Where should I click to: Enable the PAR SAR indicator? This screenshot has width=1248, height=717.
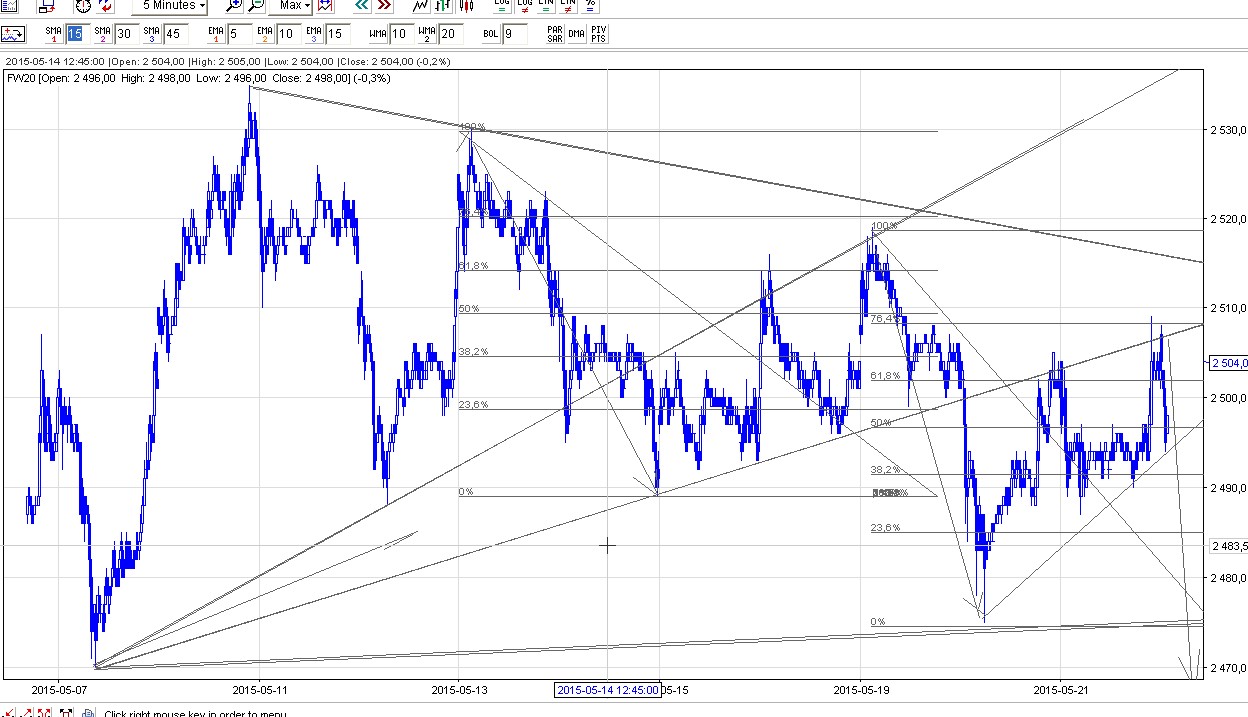(555, 34)
